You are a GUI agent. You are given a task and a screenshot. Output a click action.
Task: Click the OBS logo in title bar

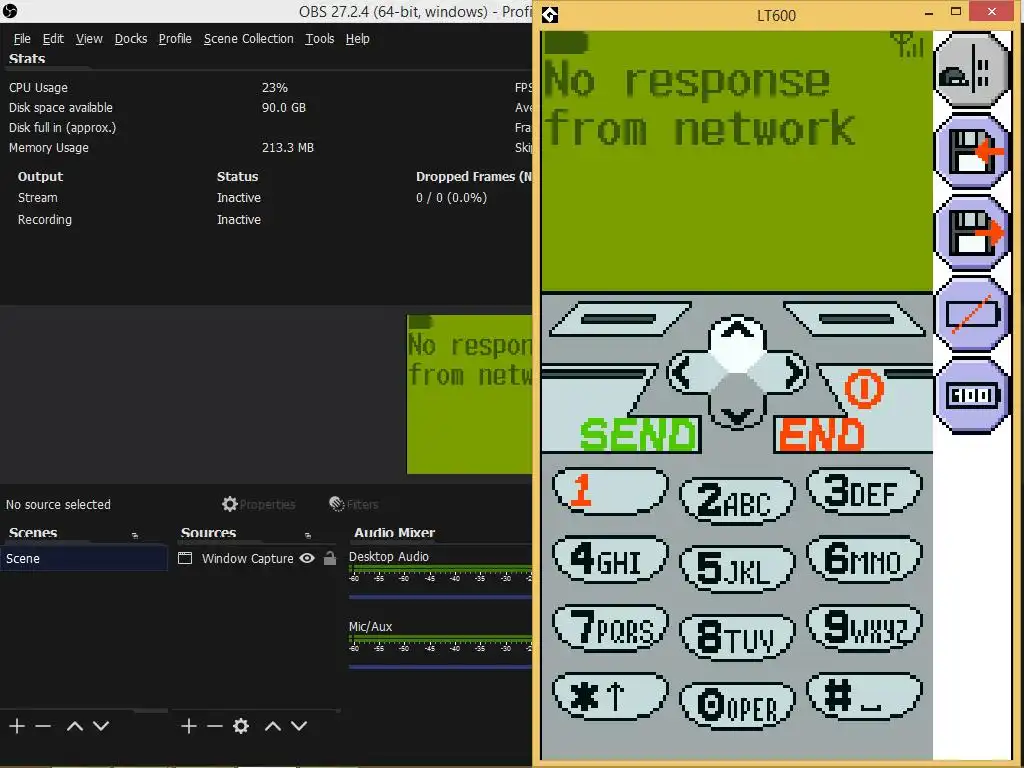point(10,11)
